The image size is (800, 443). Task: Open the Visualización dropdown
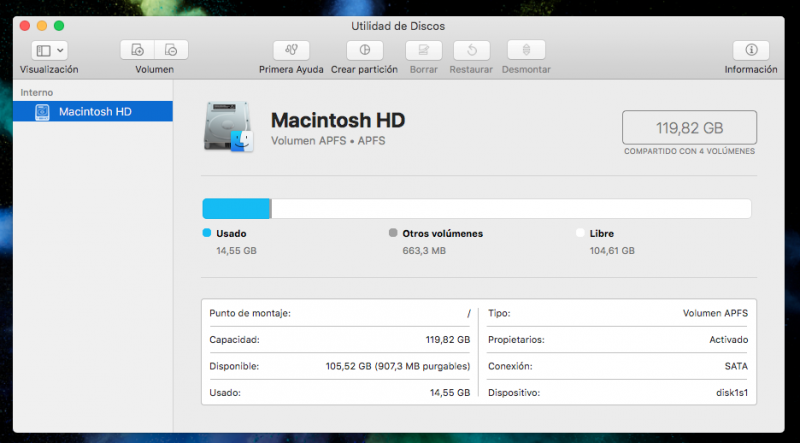pyautogui.click(x=48, y=50)
